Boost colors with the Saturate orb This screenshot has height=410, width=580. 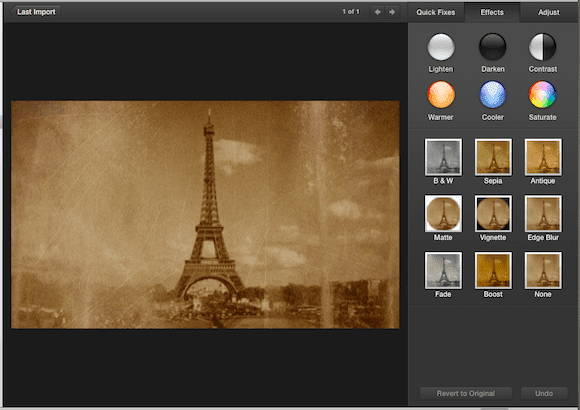click(x=542, y=95)
